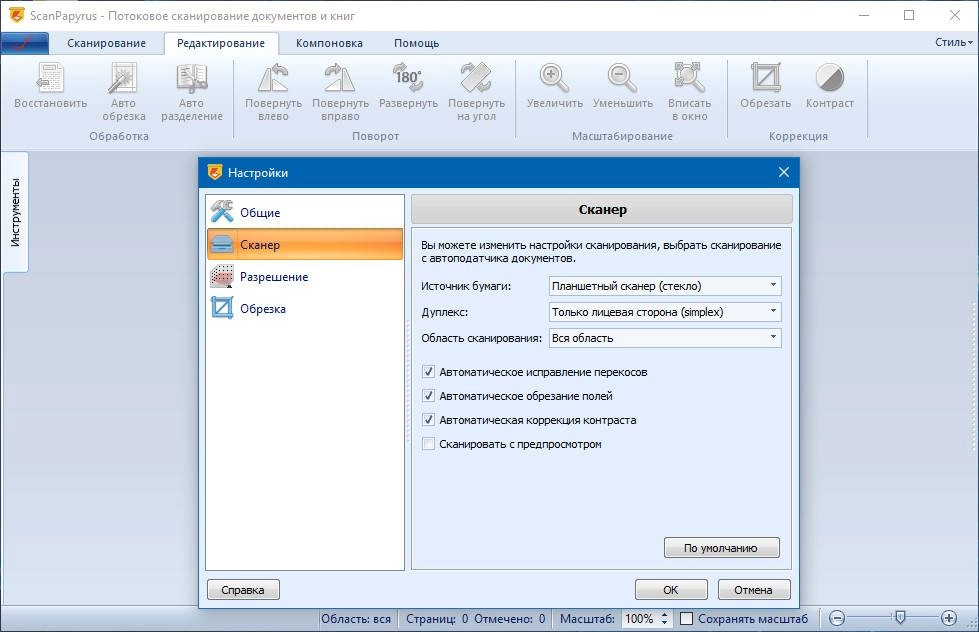Switch to Сканирование ribbon tab
The image size is (979, 632).
[106, 43]
